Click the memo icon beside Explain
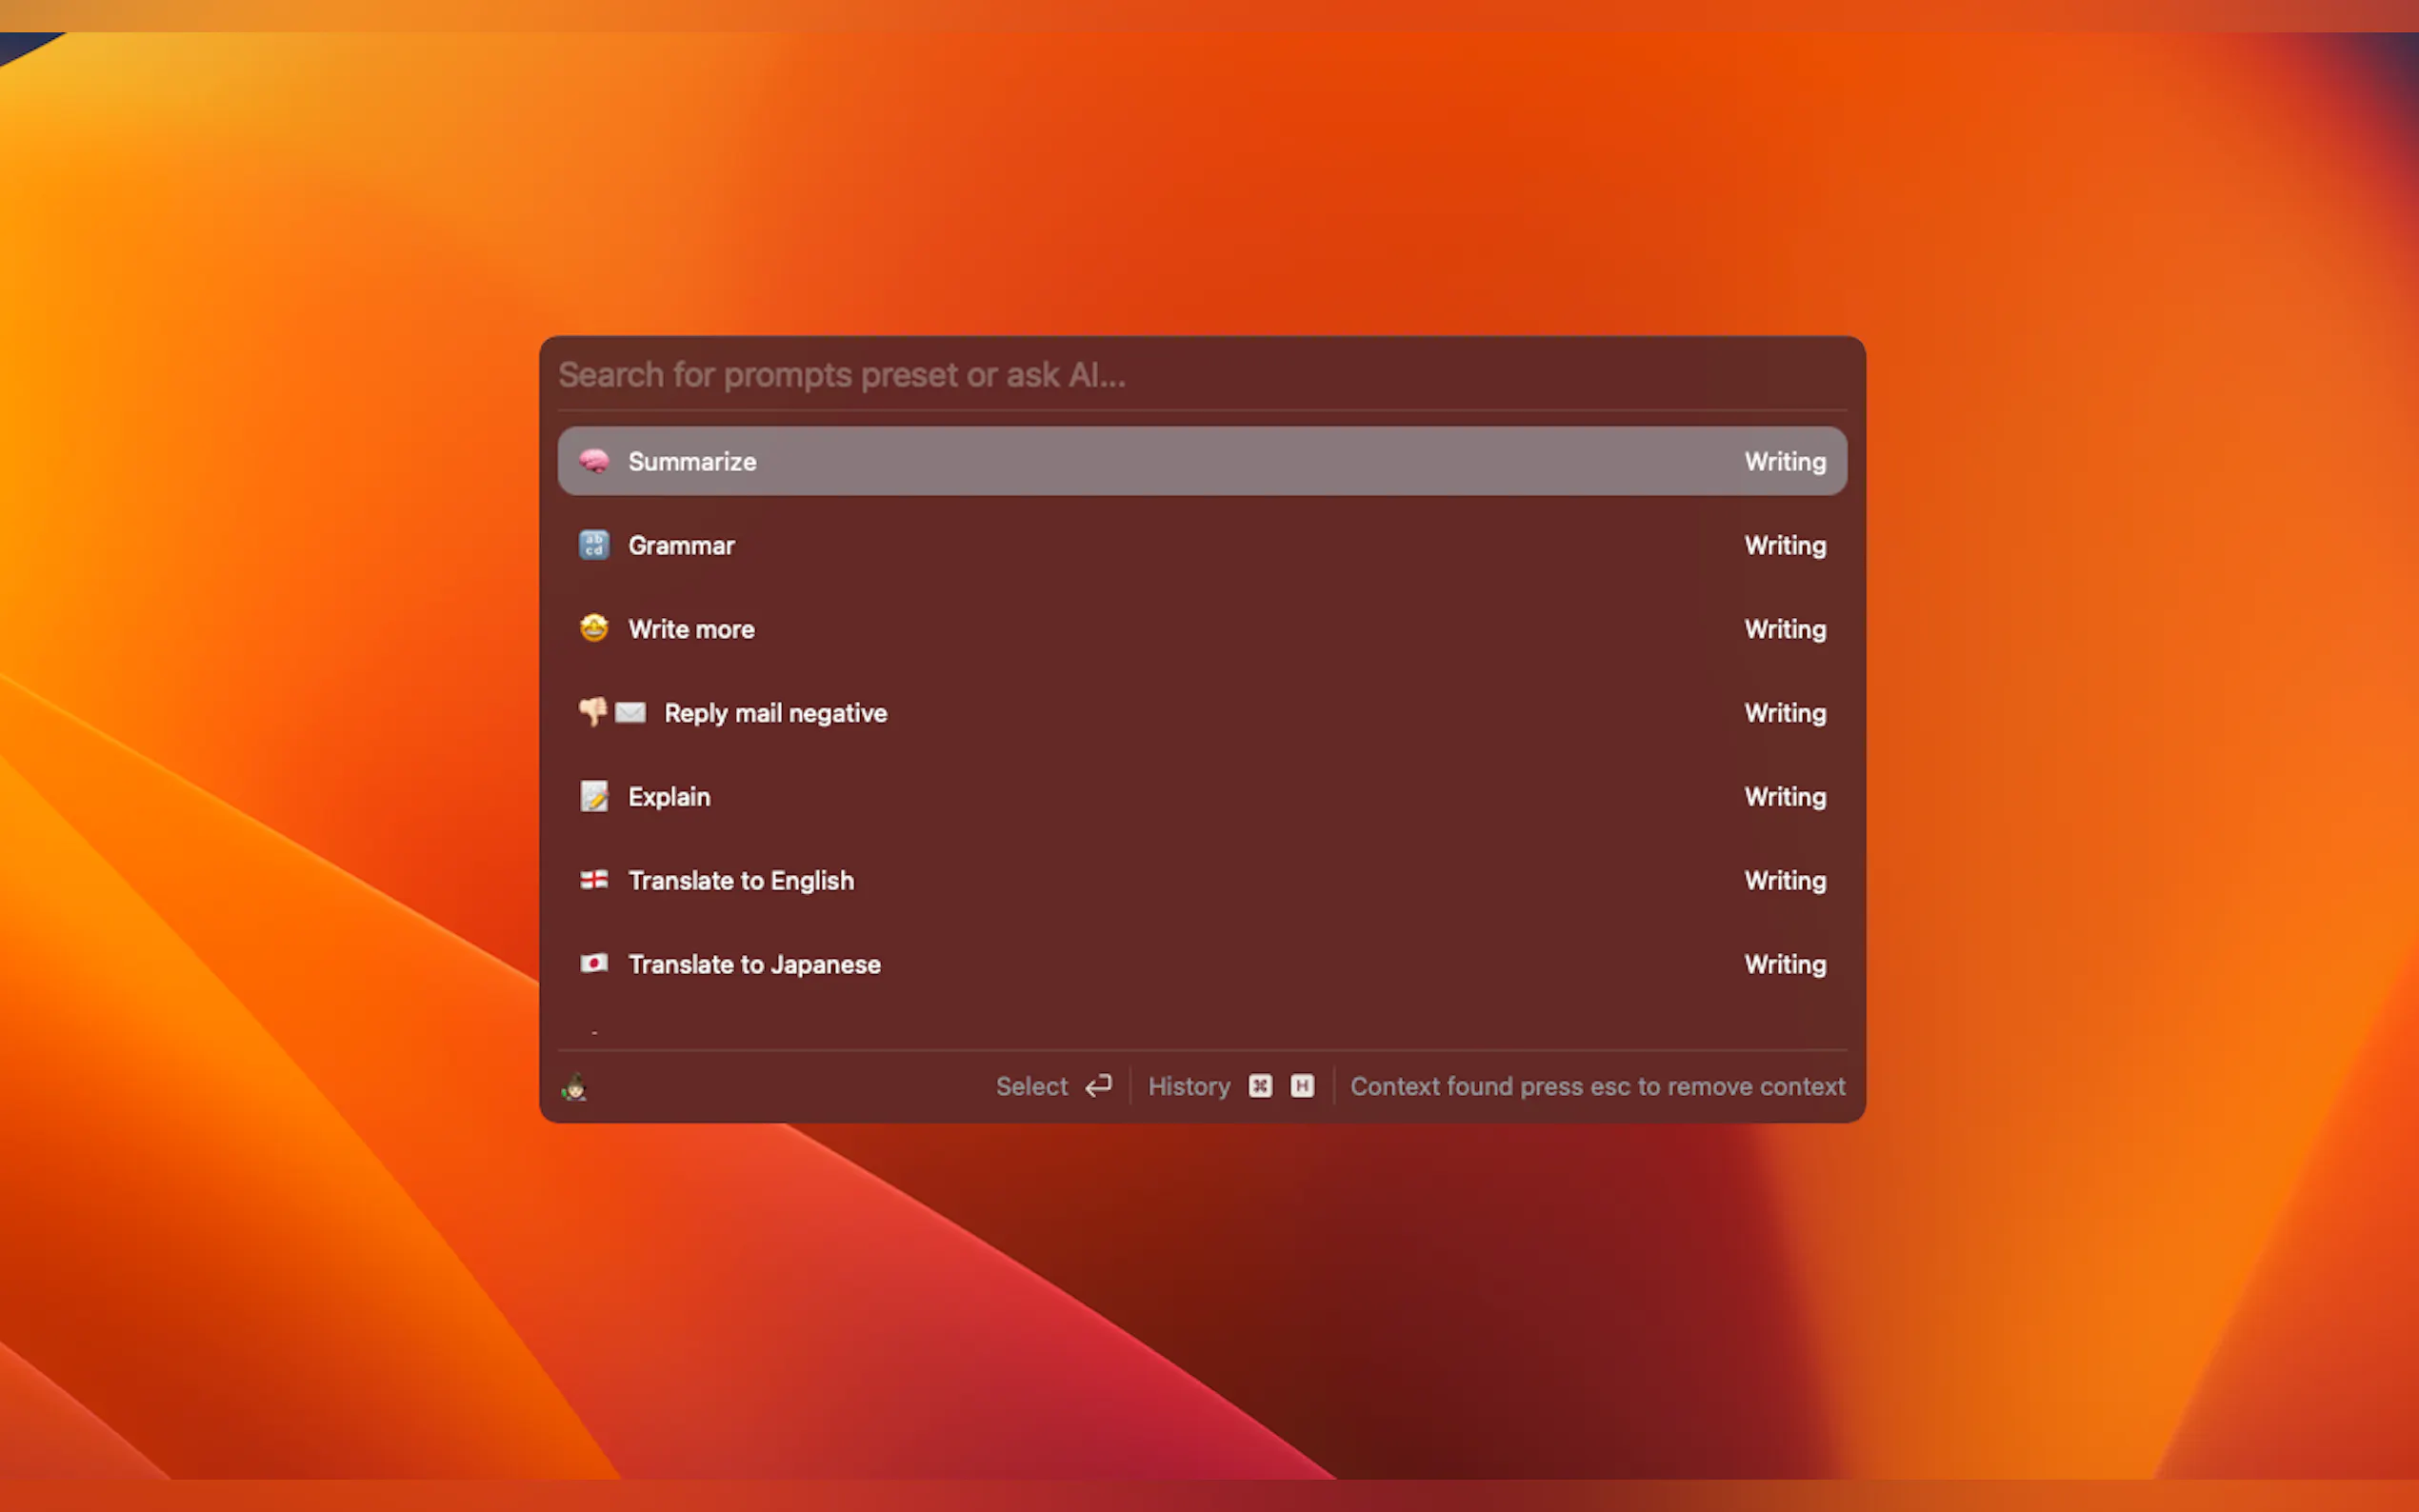This screenshot has height=1512, width=2419. [x=594, y=796]
